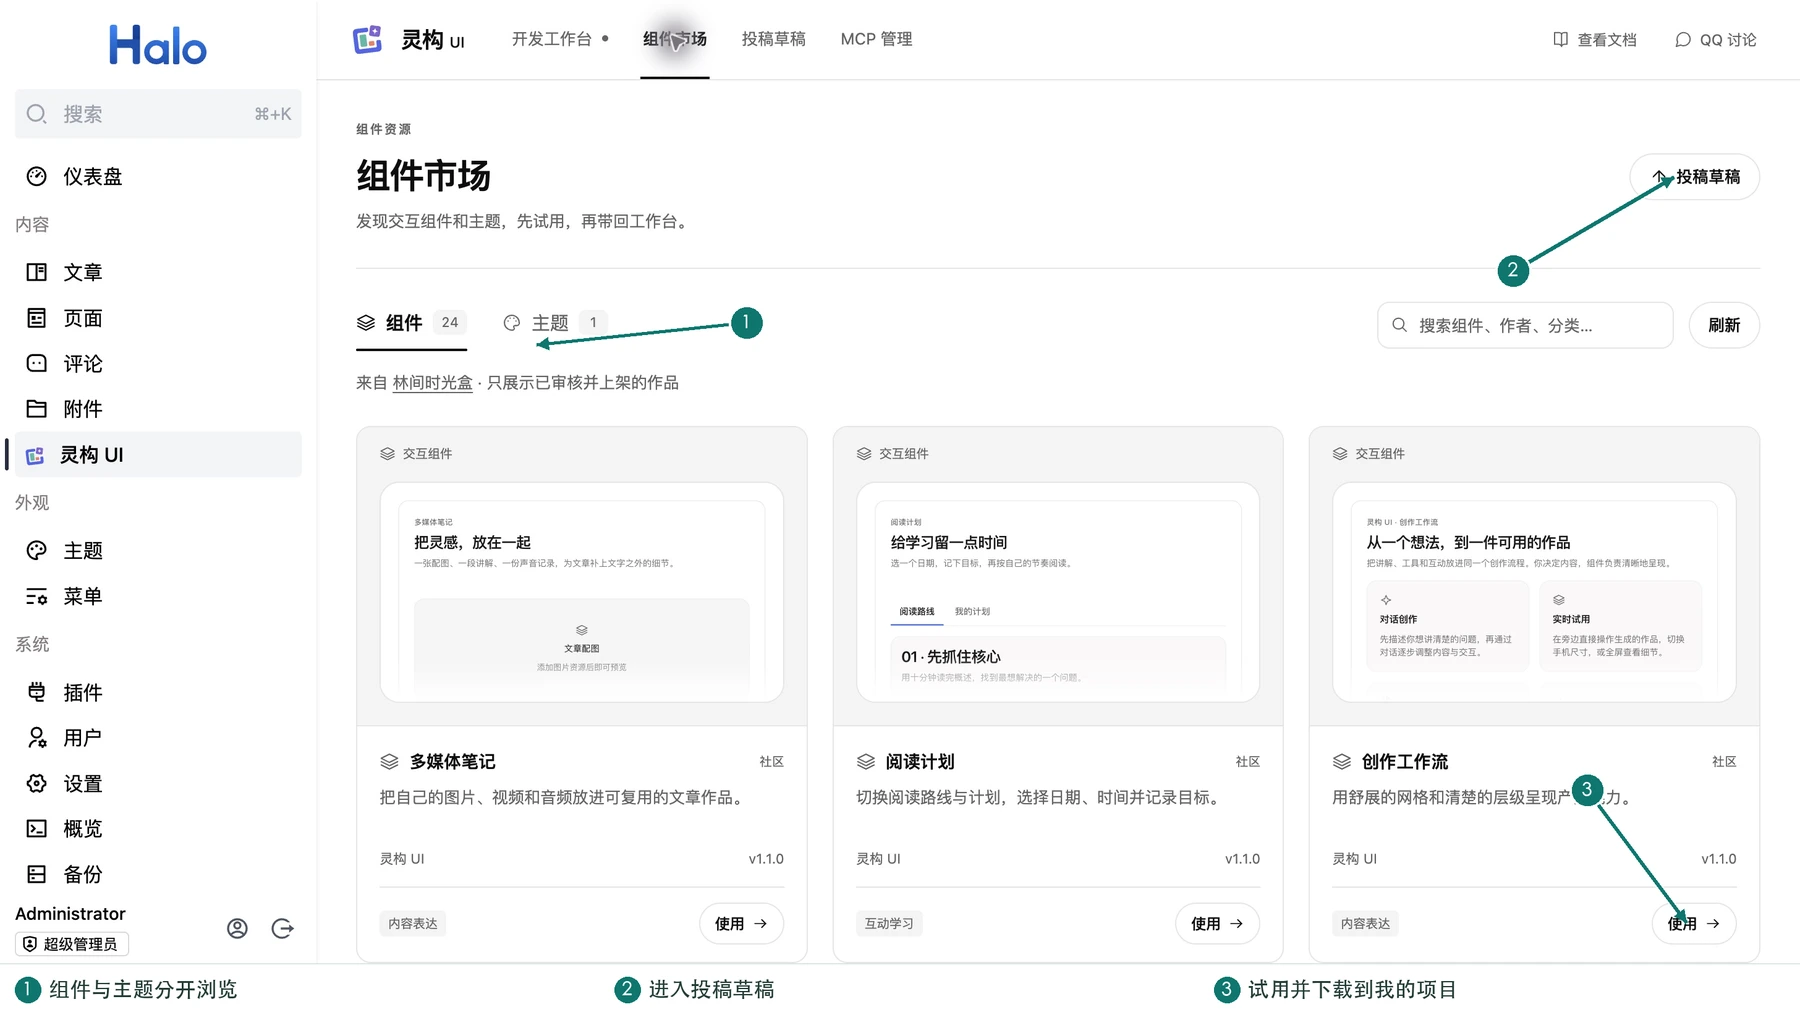1800x1020 pixels.
Task: Click the logout icon in sidebar footer
Action: [x=283, y=929]
